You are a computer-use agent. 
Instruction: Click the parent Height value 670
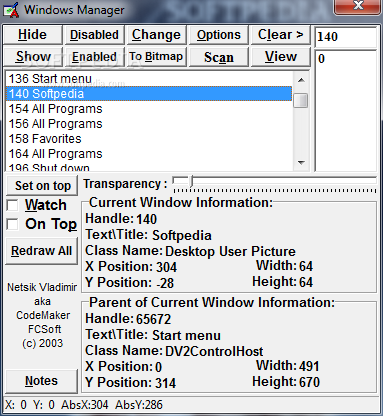click(x=309, y=382)
